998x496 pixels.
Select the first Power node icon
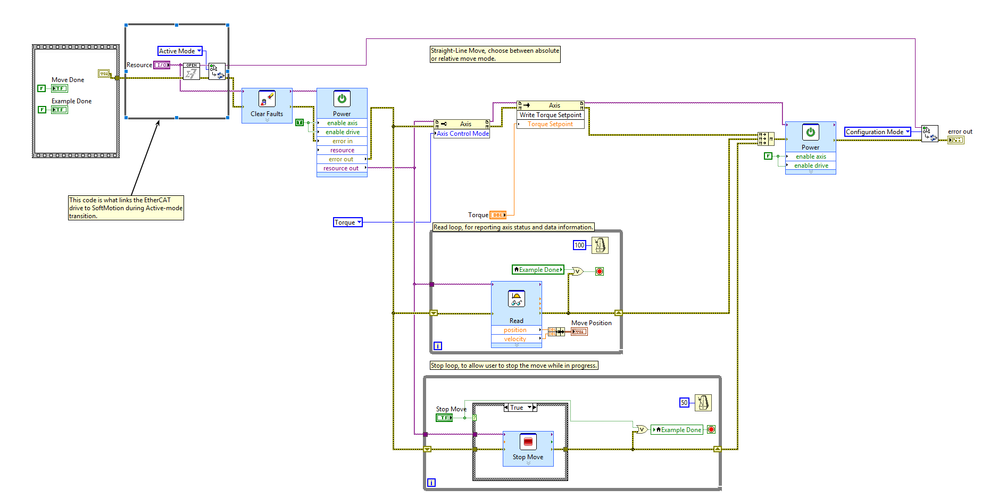(342, 99)
